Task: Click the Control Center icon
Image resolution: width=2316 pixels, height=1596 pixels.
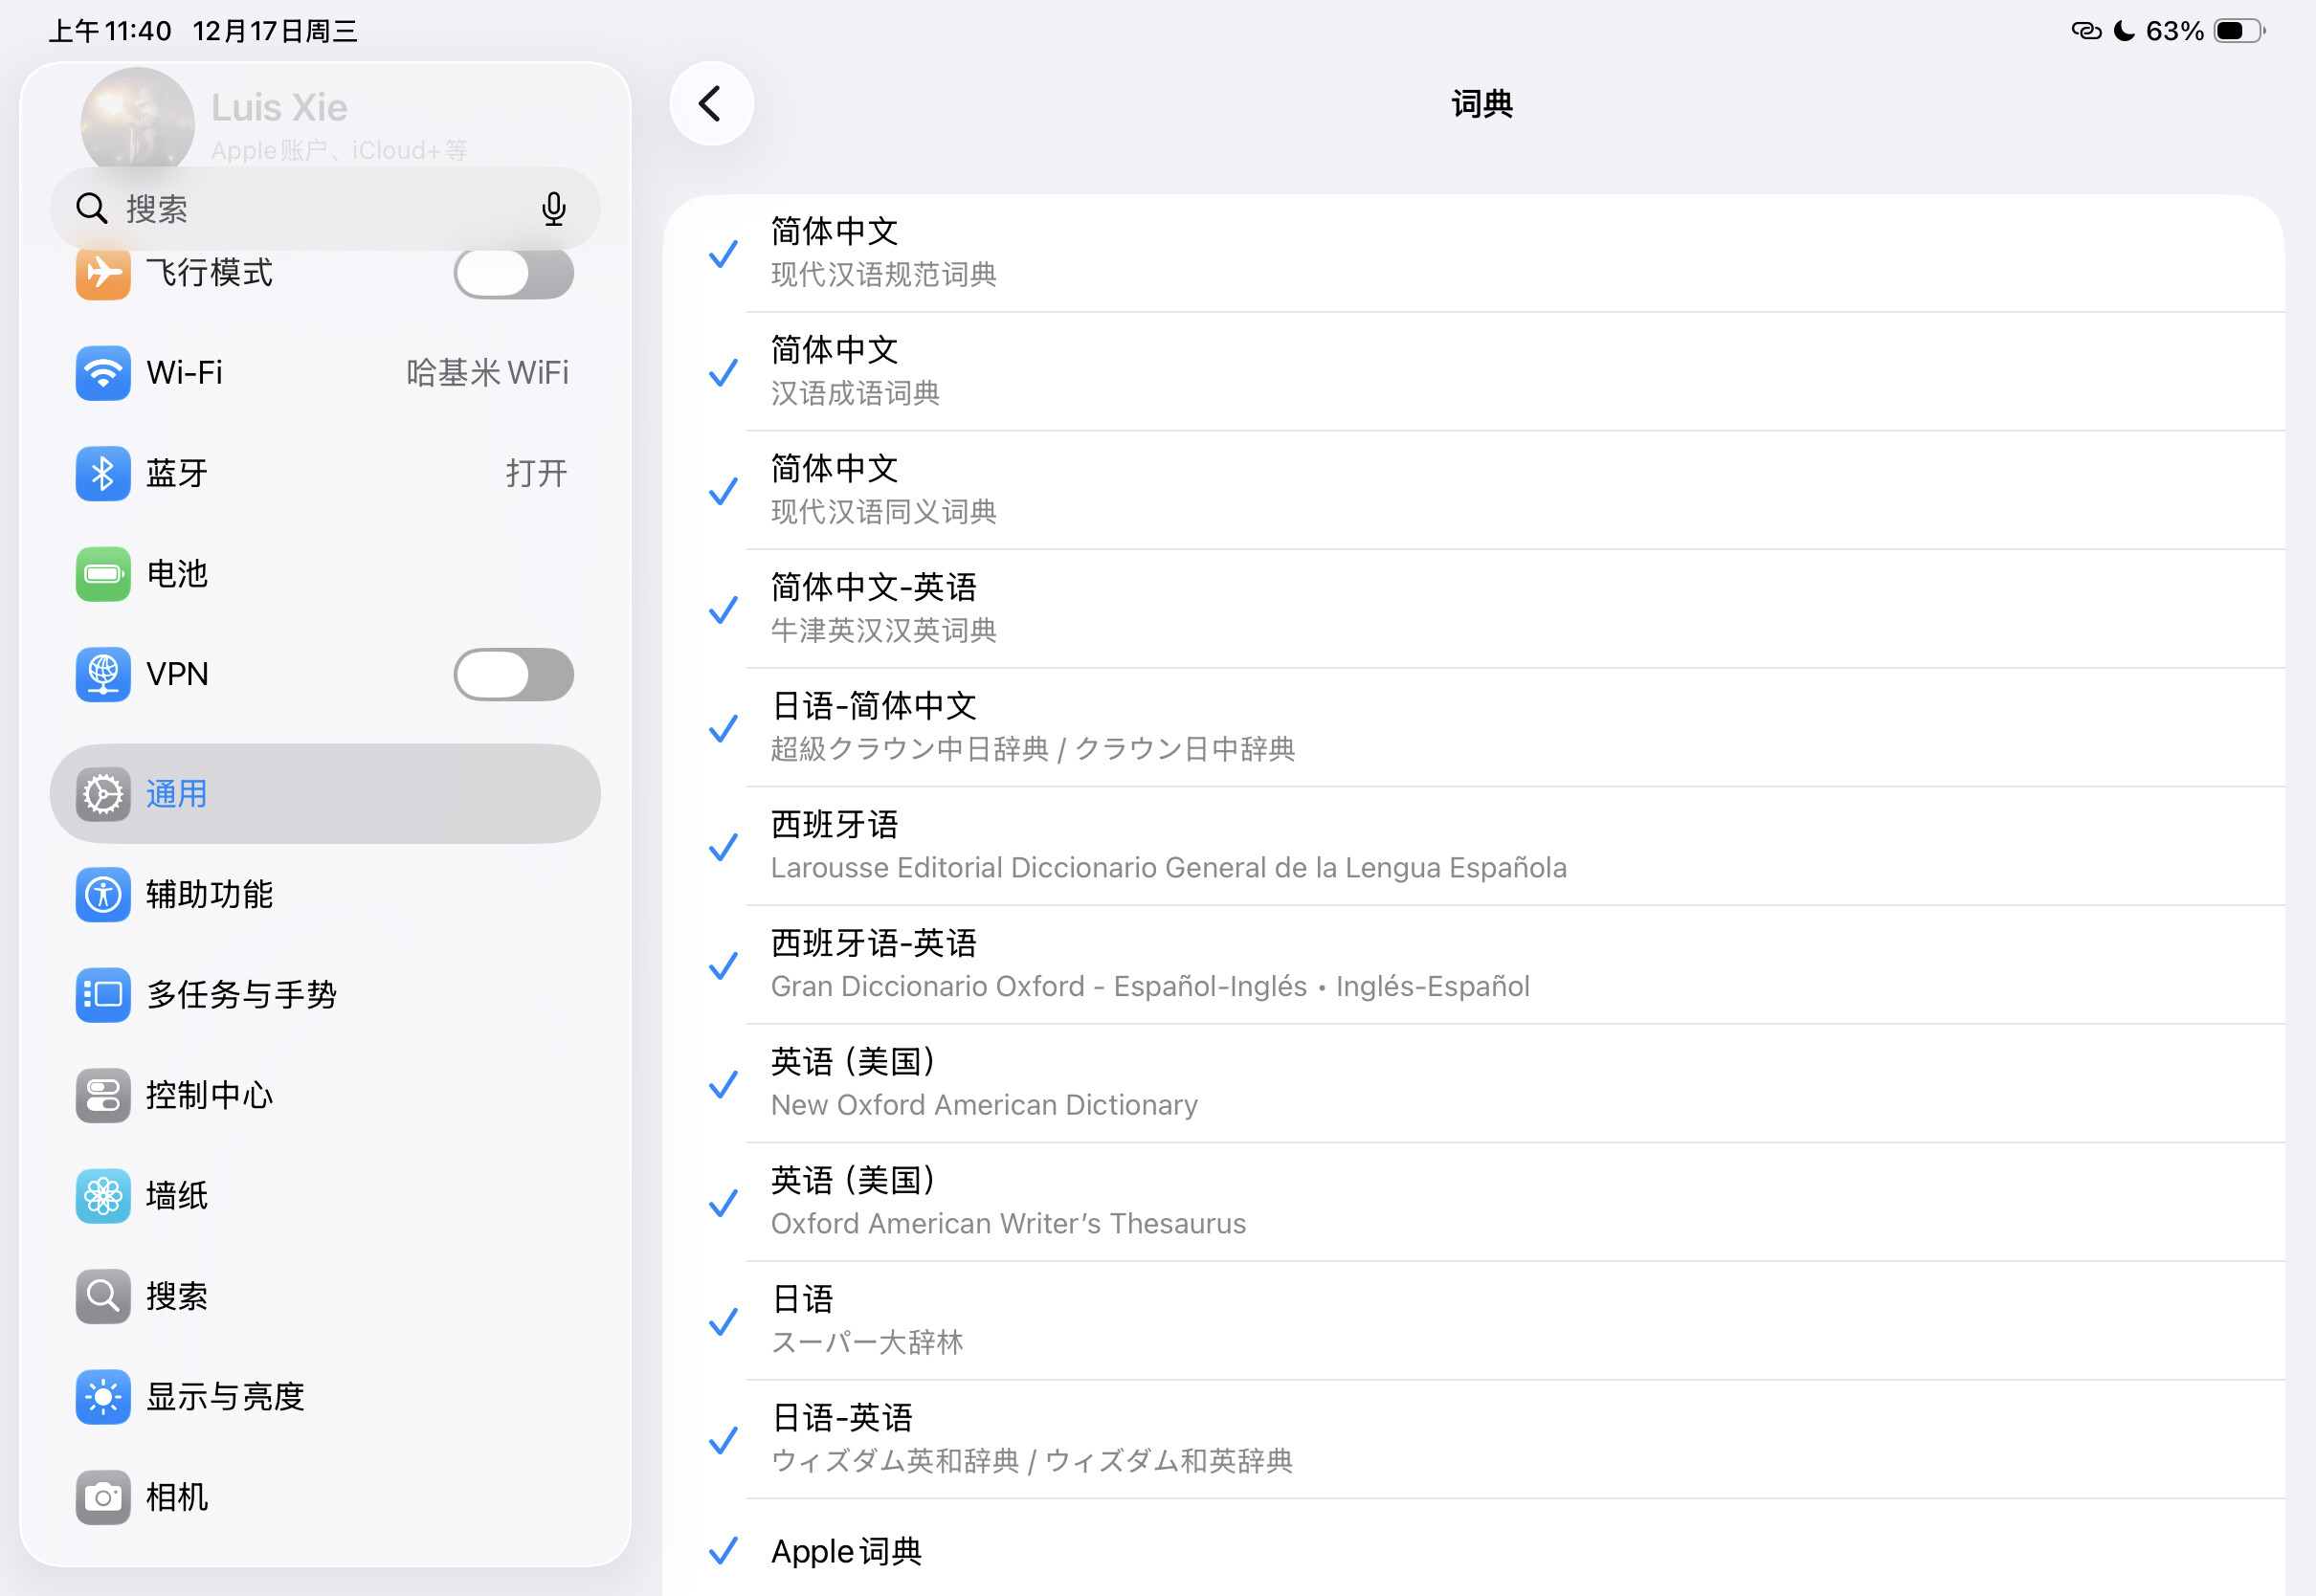Action: (103, 1095)
